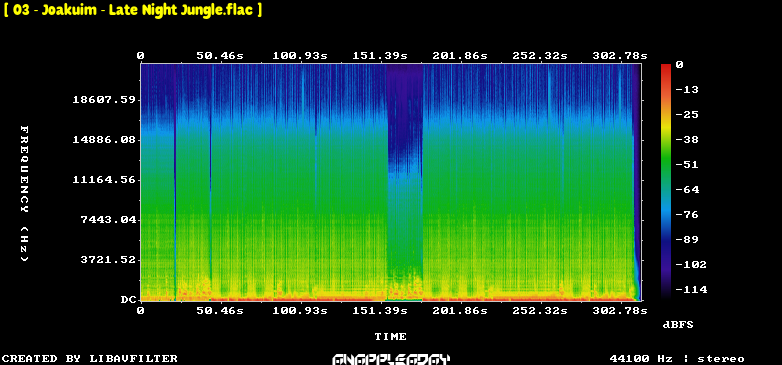Click the top 50.46s time marker
Screen dimensions: 782x365
click(x=220, y=56)
